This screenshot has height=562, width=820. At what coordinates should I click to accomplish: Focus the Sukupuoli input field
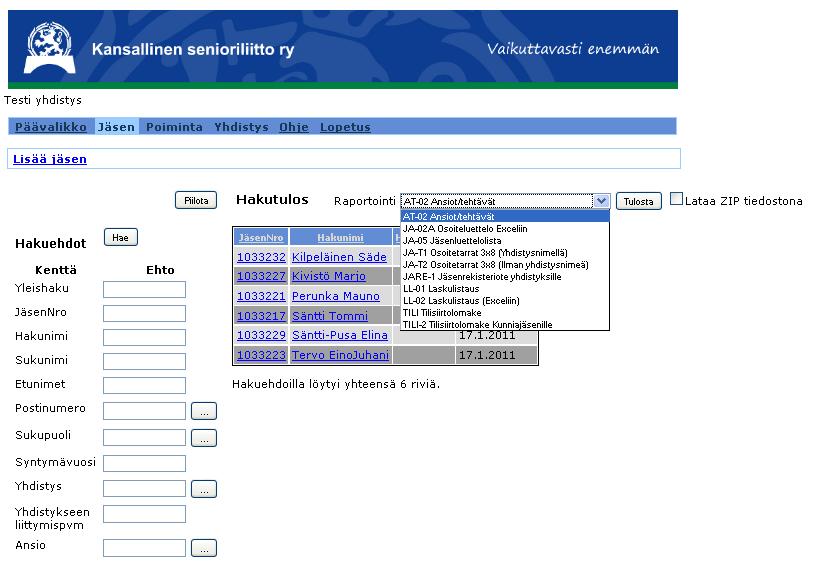(144, 437)
